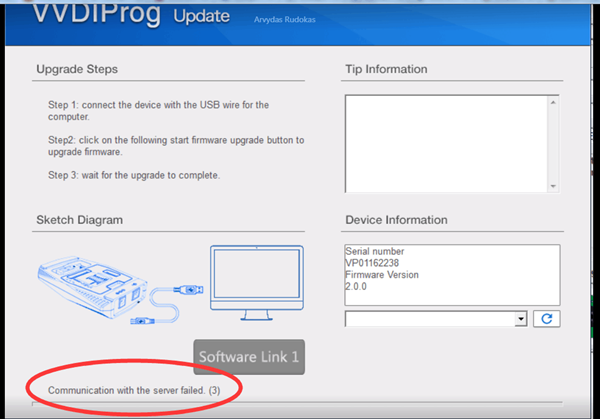Screen dimensions: 600x419
Task: Click inside the Tip Information text area
Action: (x=447, y=144)
